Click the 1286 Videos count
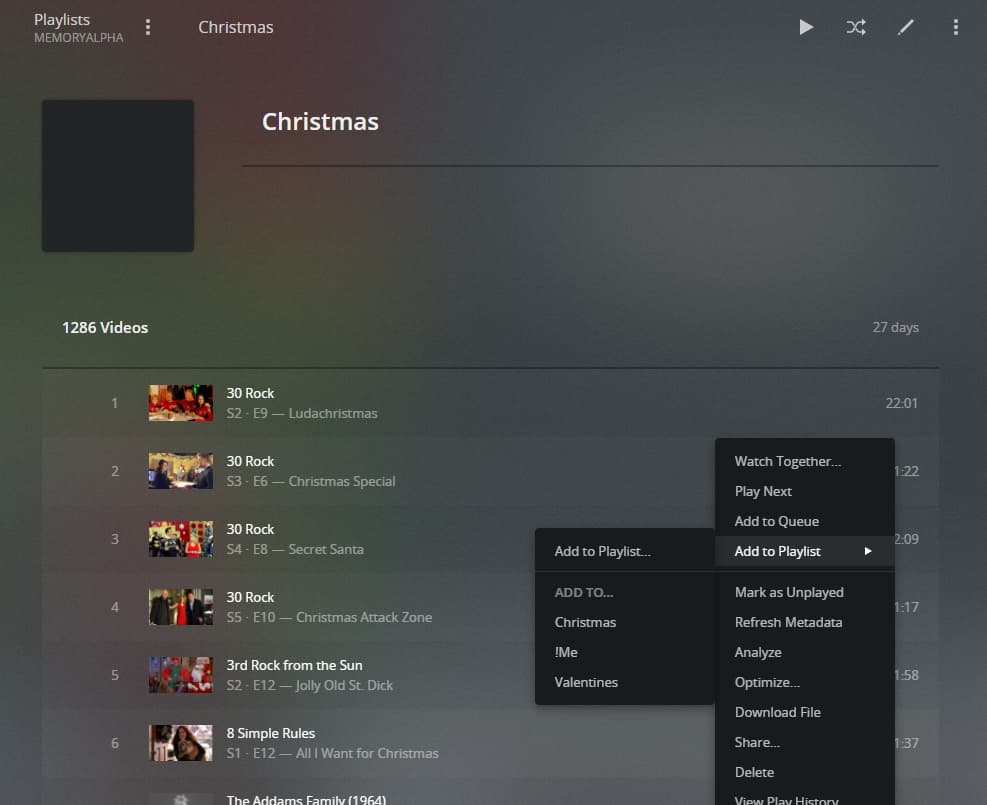Image resolution: width=987 pixels, height=805 pixels. pyautogui.click(x=105, y=327)
